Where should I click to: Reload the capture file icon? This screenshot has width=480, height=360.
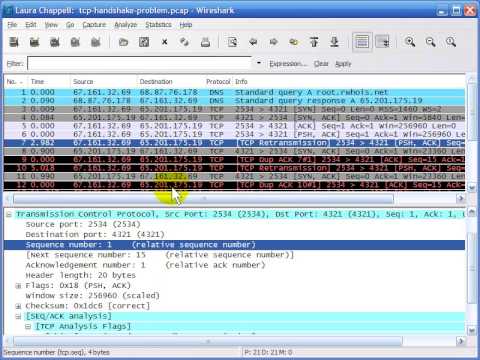(184, 42)
